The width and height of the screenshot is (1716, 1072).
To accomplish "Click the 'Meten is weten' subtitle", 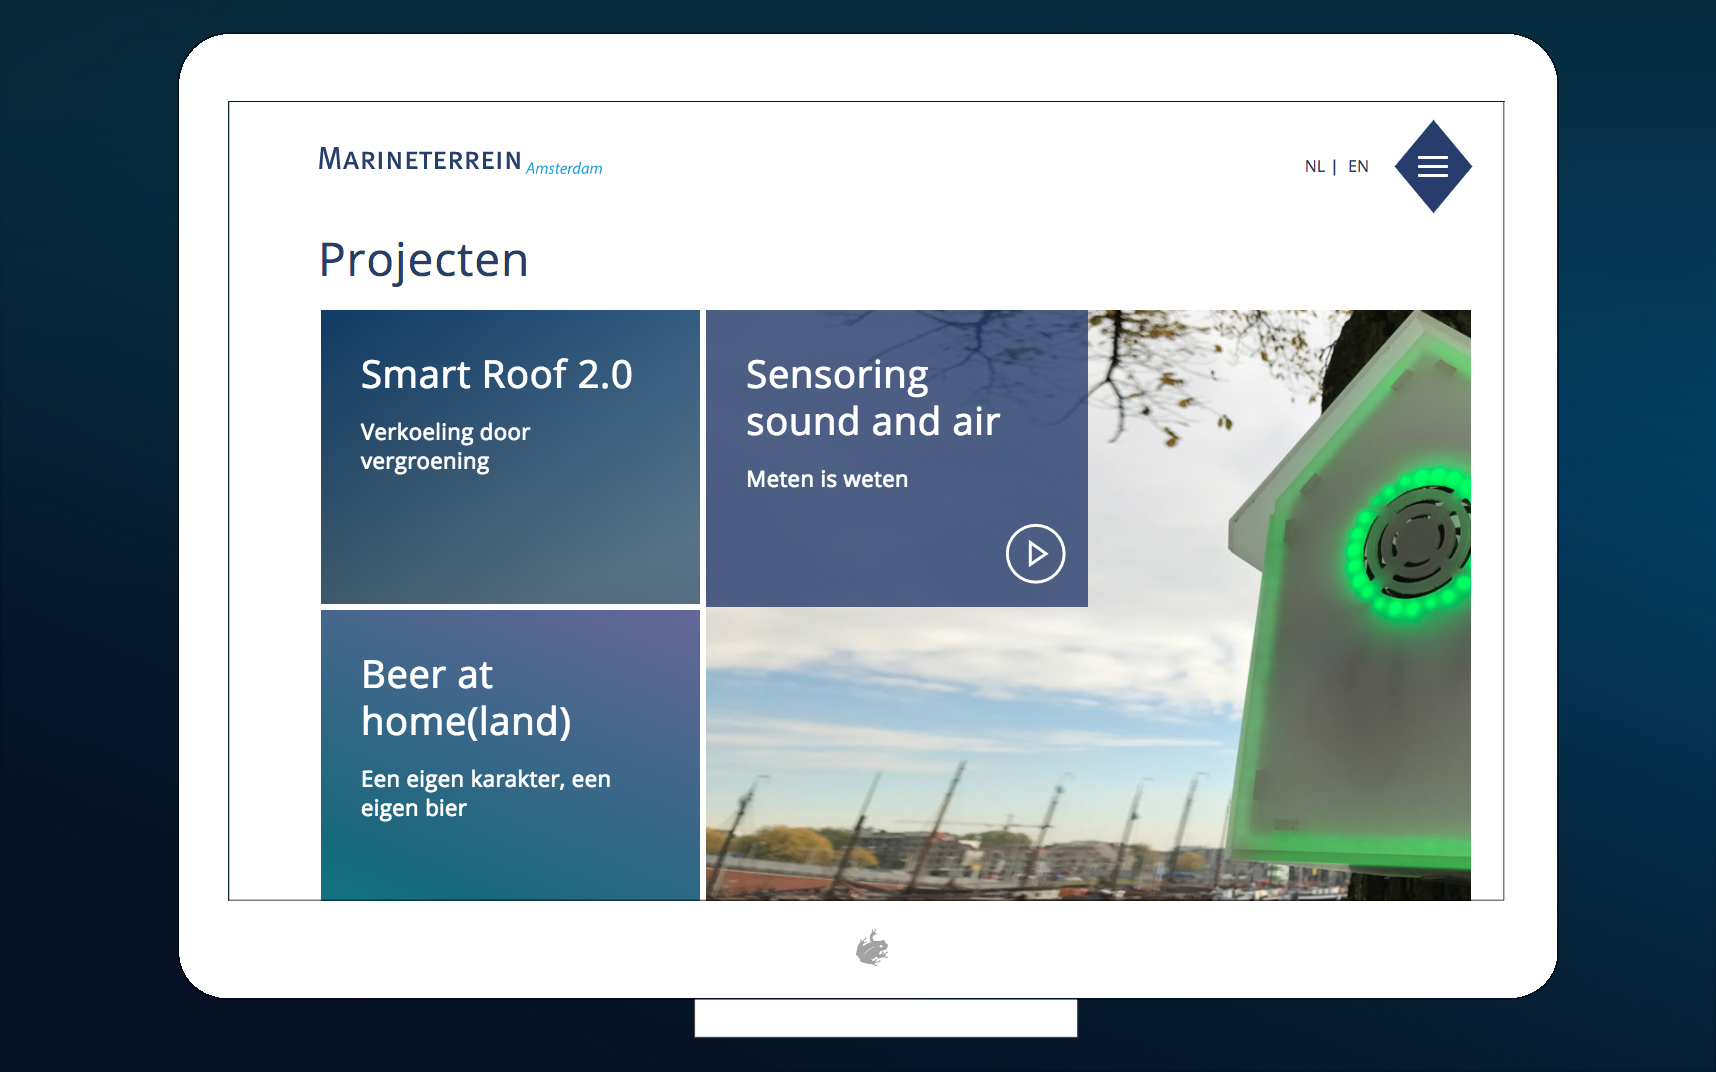I will (x=827, y=479).
